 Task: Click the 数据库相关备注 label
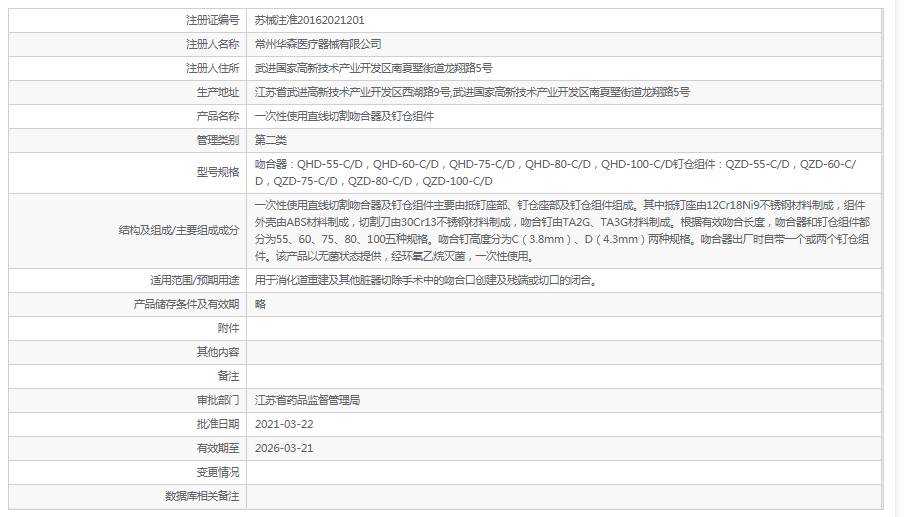coord(202,497)
